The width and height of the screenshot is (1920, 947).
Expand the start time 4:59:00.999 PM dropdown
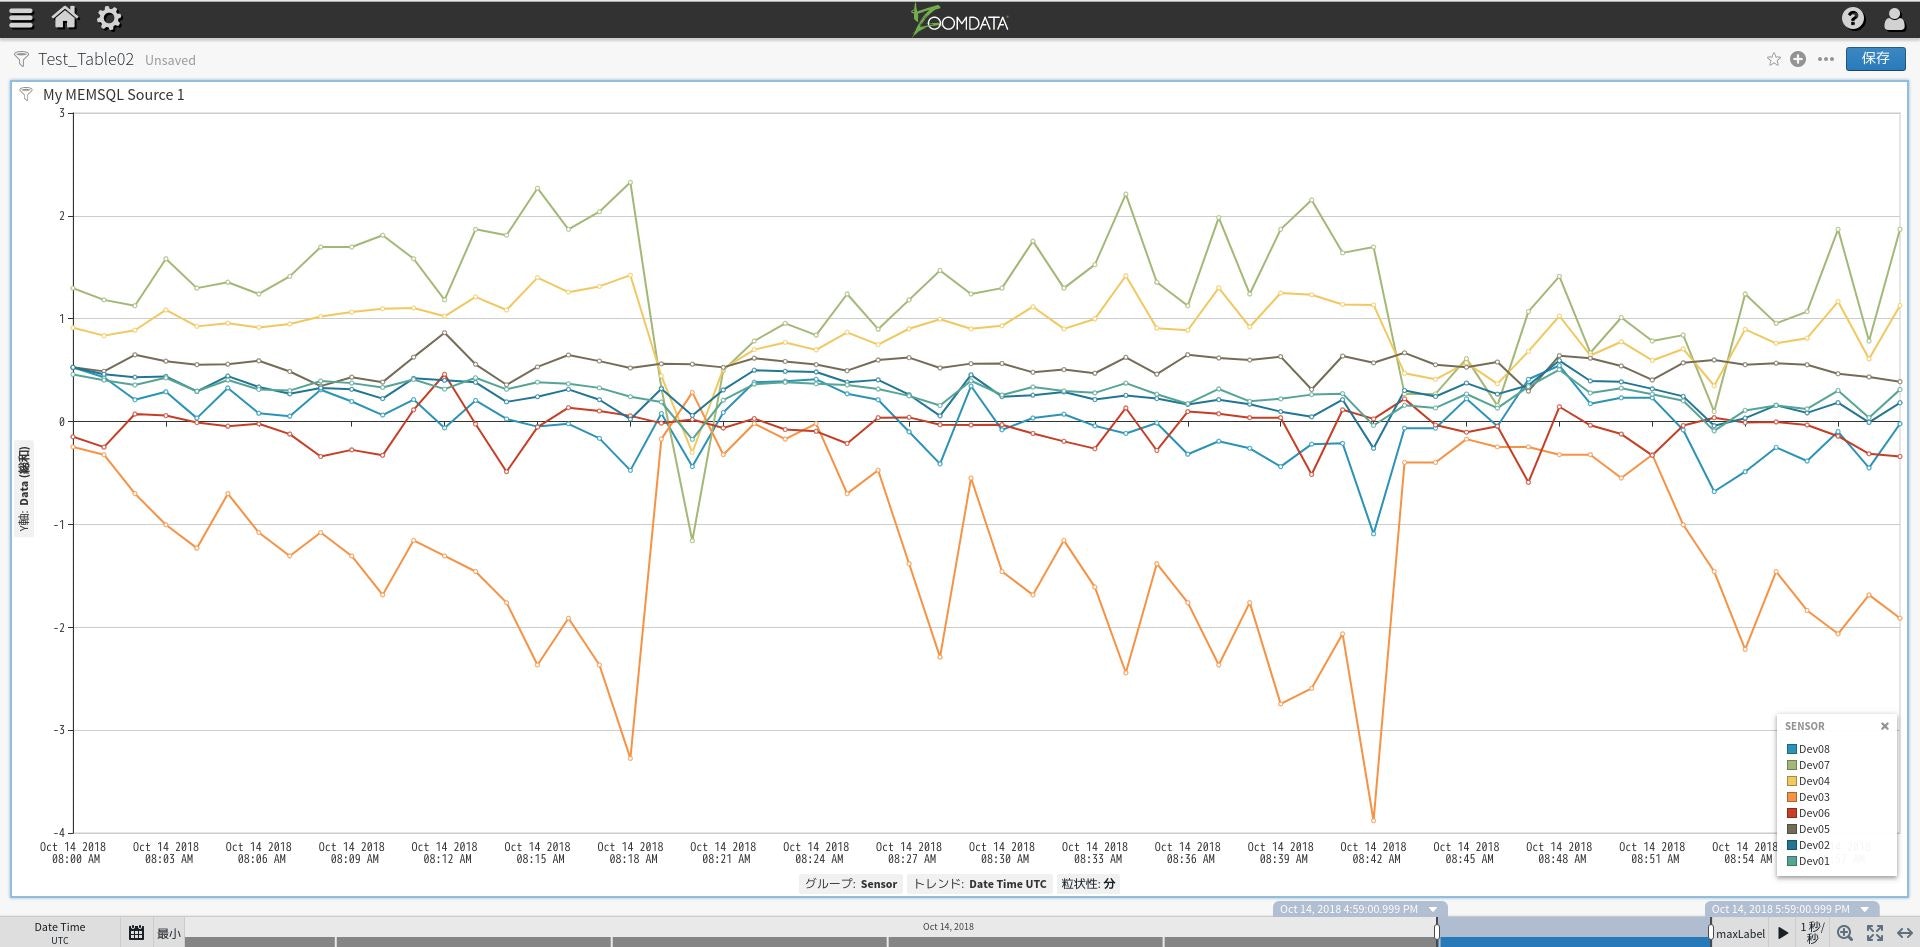click(x=1433, y=909)
